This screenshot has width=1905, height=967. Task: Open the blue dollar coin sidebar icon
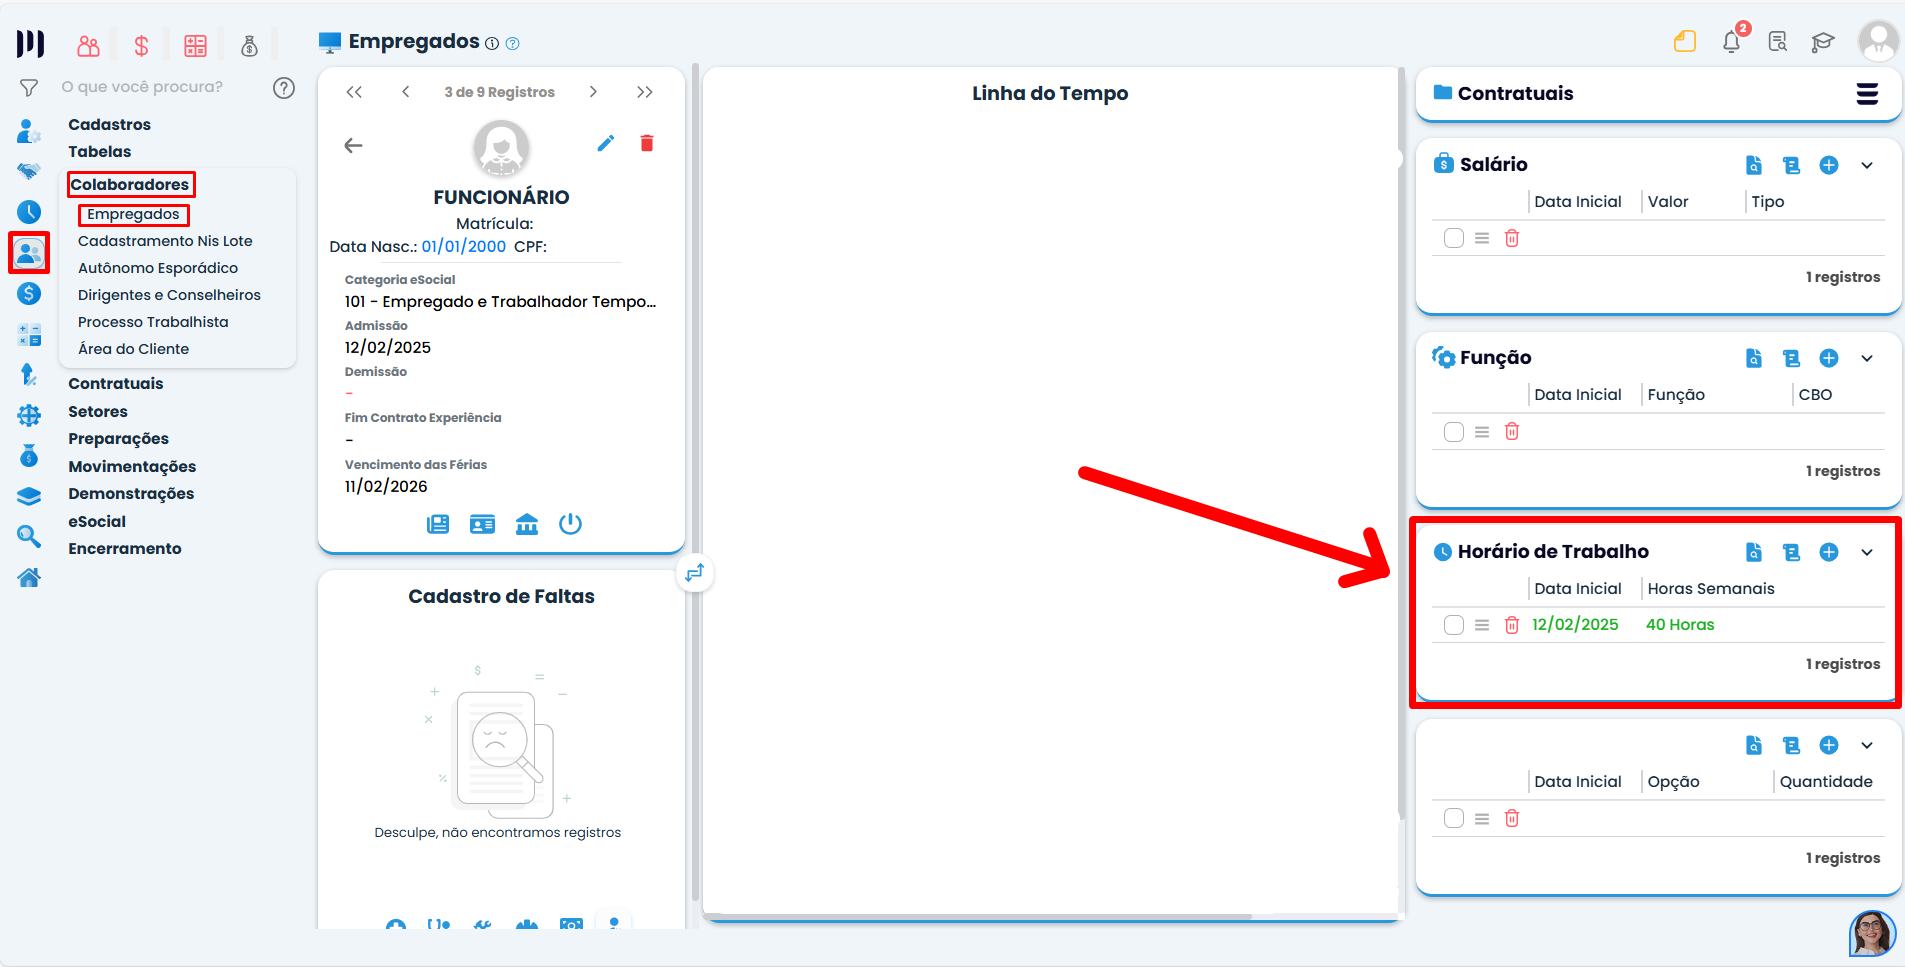point(29,293)
